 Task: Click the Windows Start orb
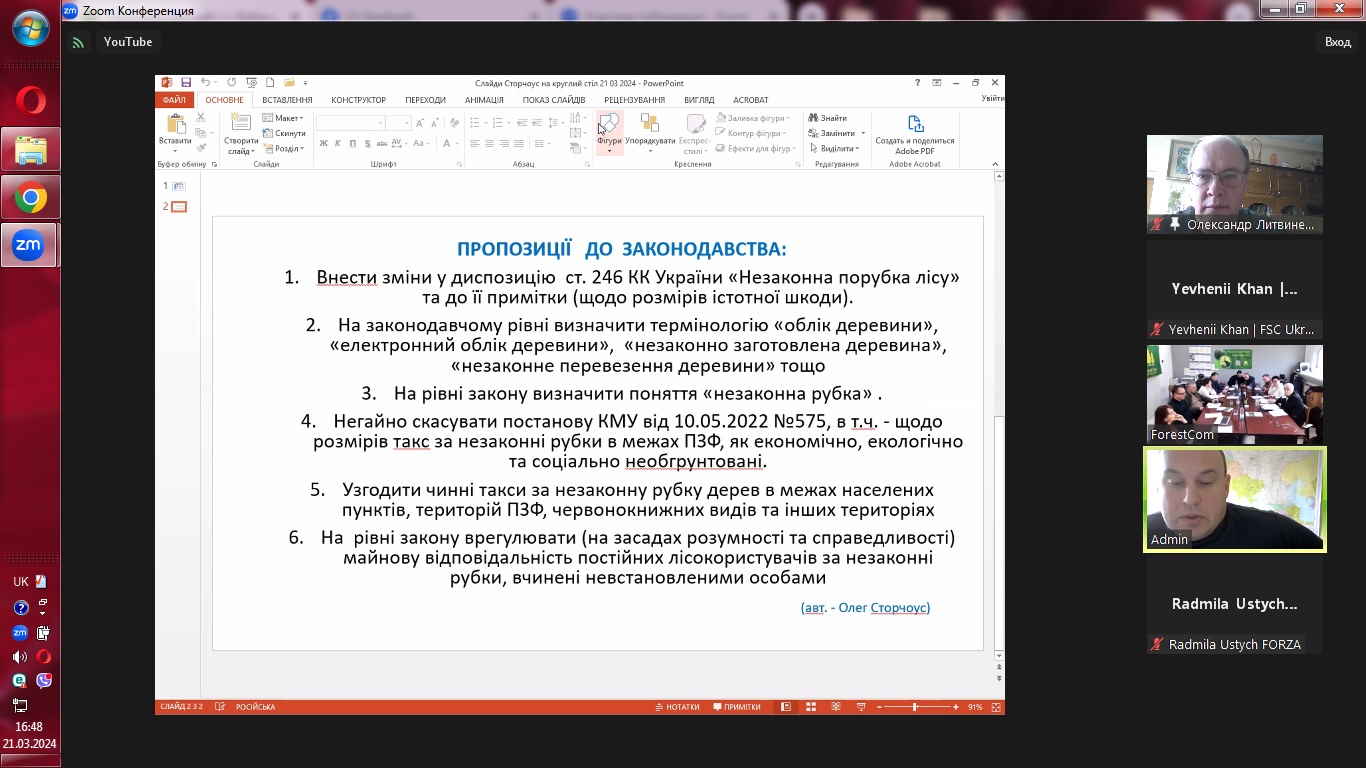[x=30, y=28]
